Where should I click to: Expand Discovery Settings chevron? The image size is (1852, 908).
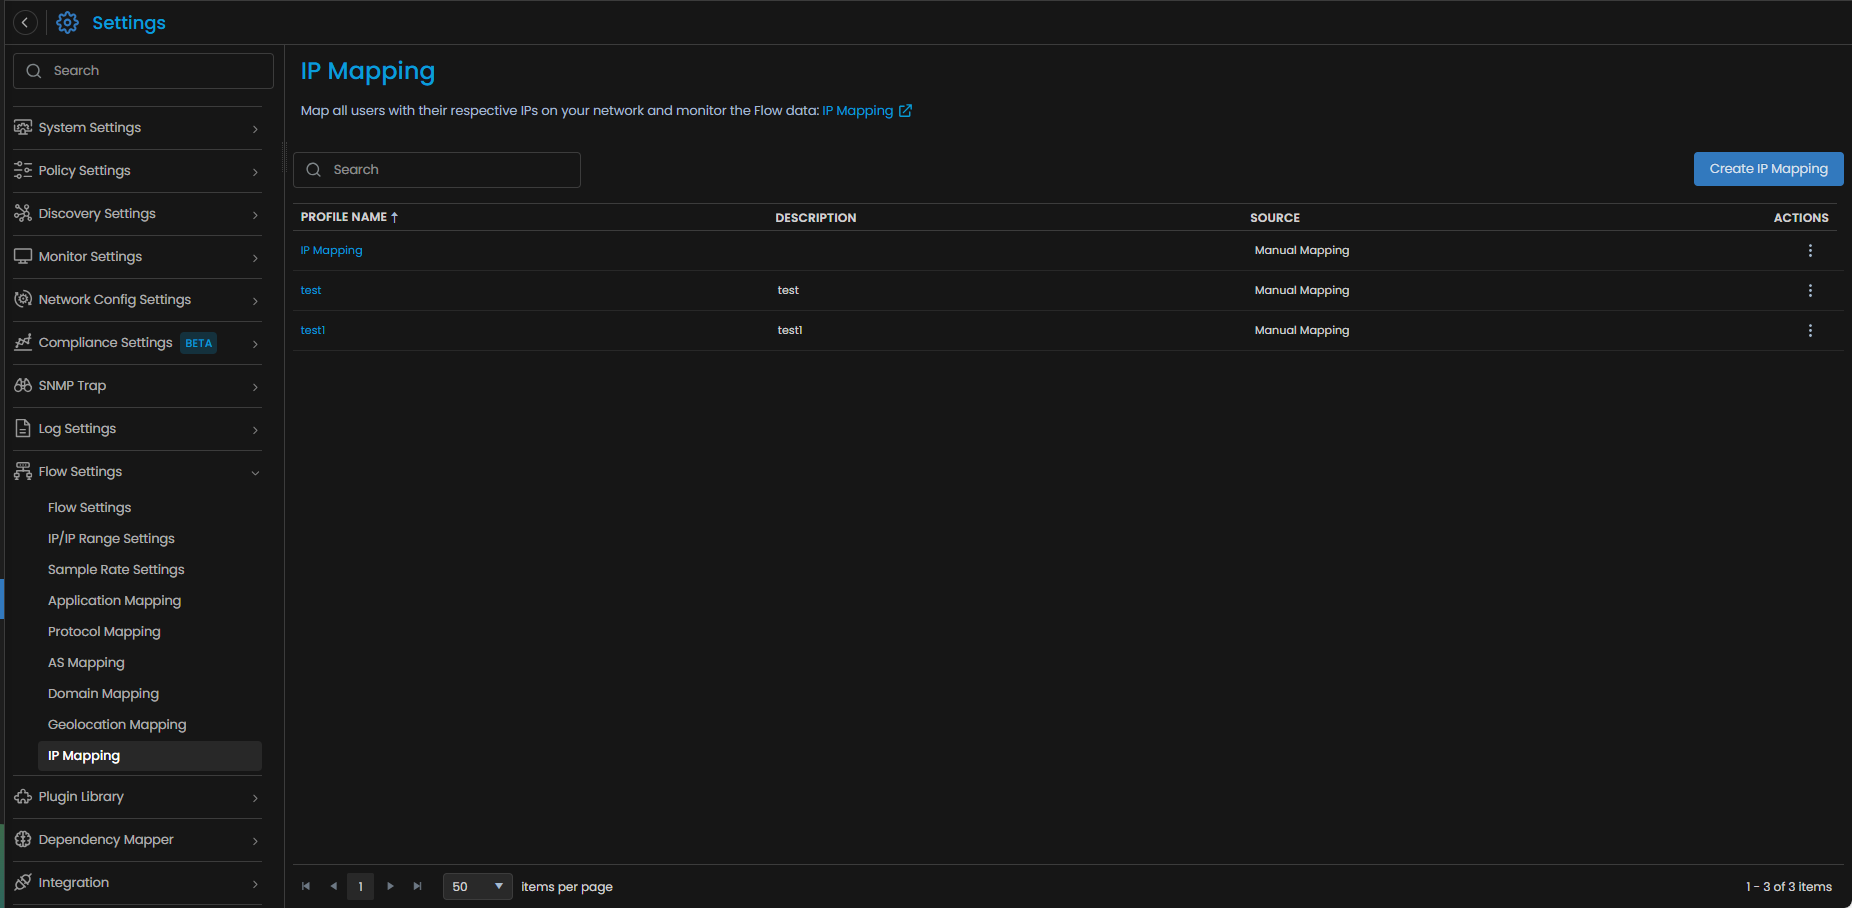[x=255, y=215]
